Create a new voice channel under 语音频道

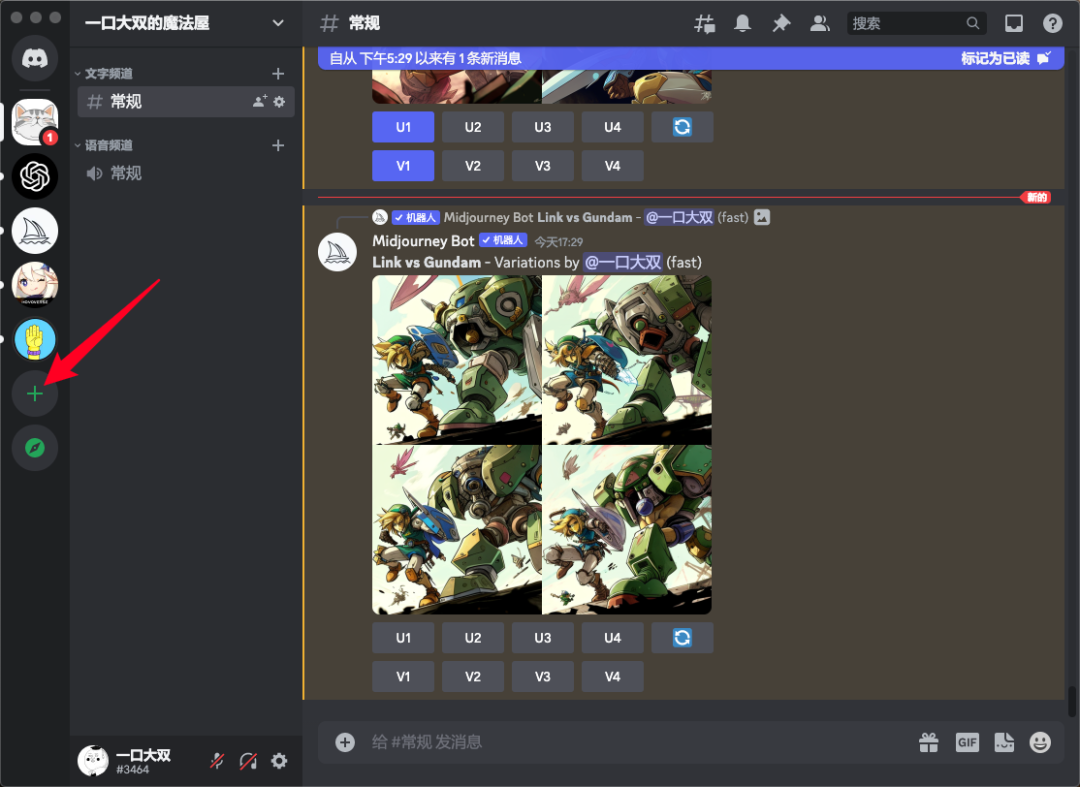278,145
